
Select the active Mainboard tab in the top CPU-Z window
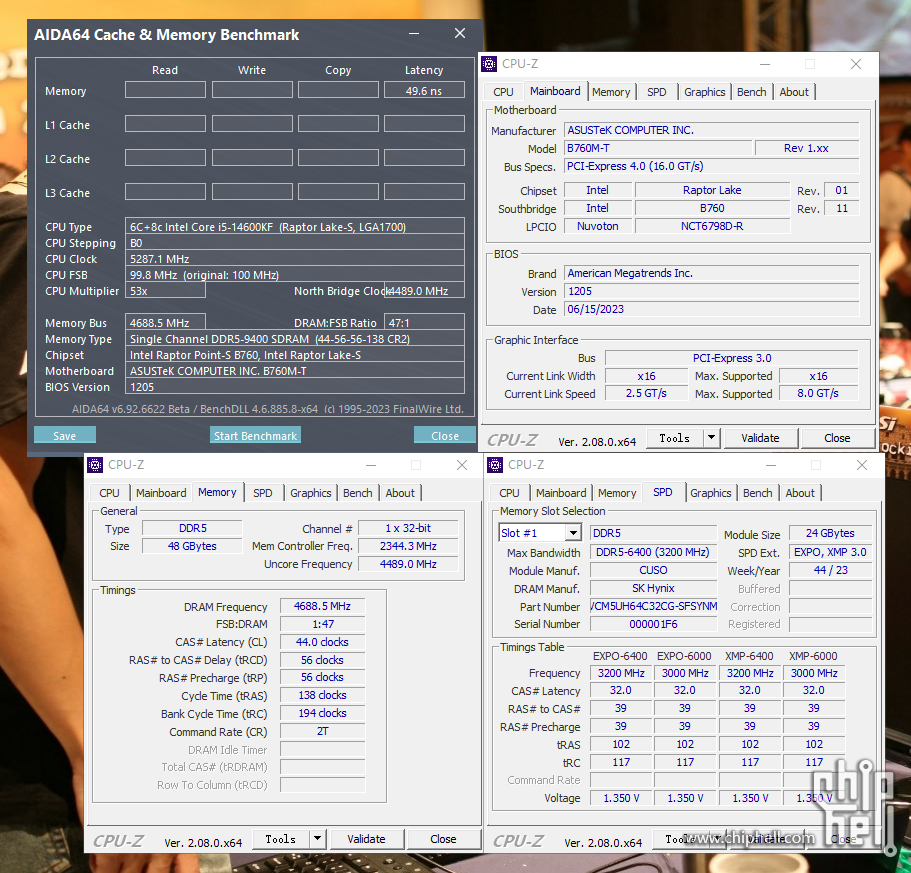[x=555, y=91]
